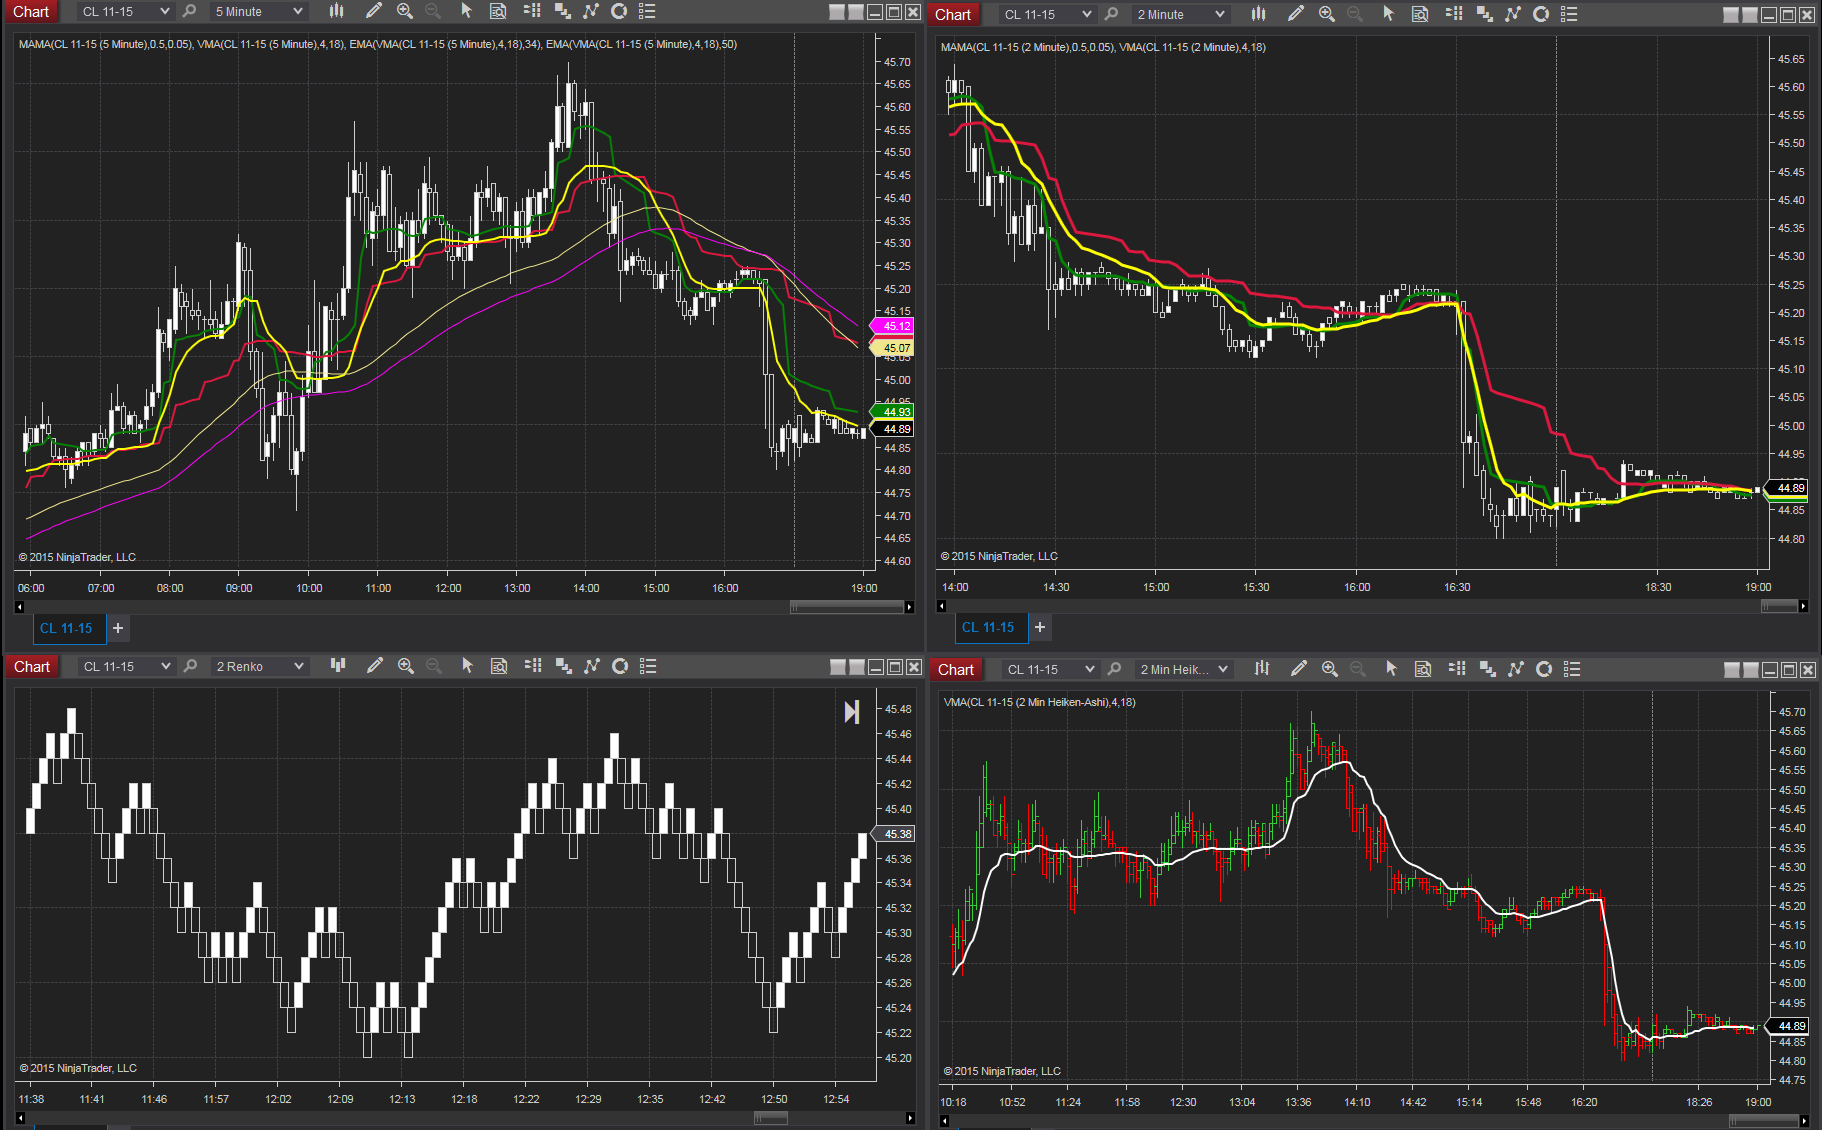Open the 2 Min Heik... interval dropdown

[x=1183, y=670]
